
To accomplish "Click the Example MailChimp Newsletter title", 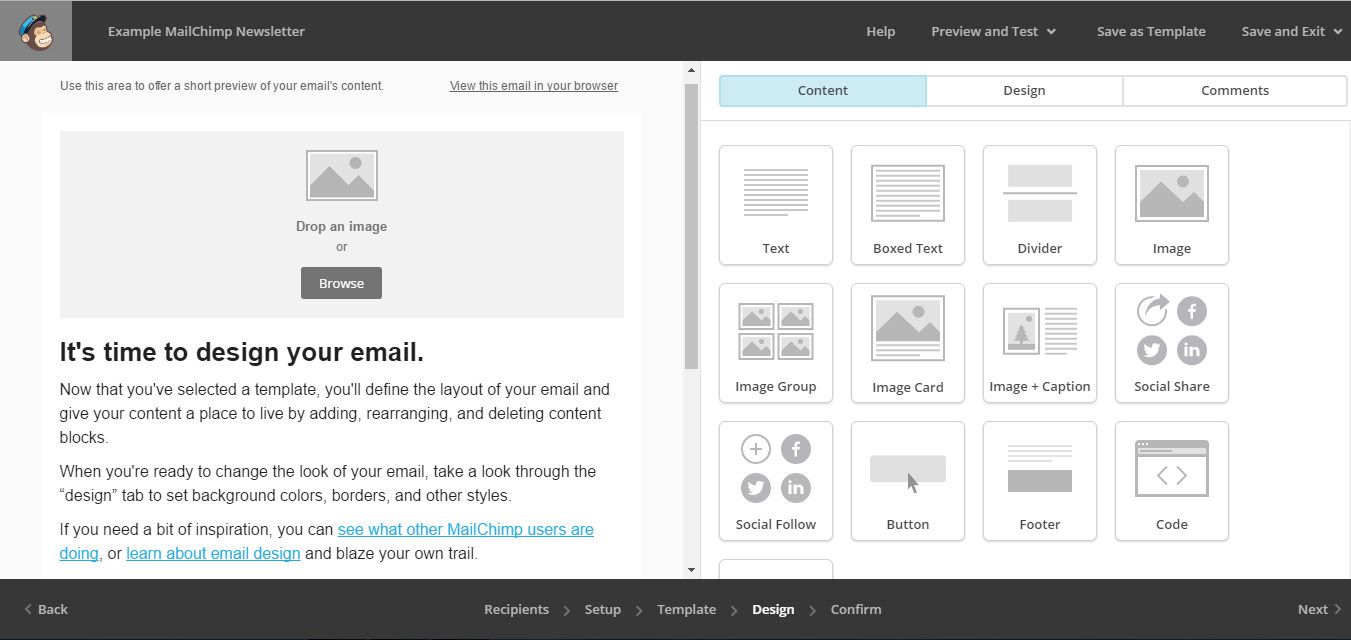I will (206, 31).
